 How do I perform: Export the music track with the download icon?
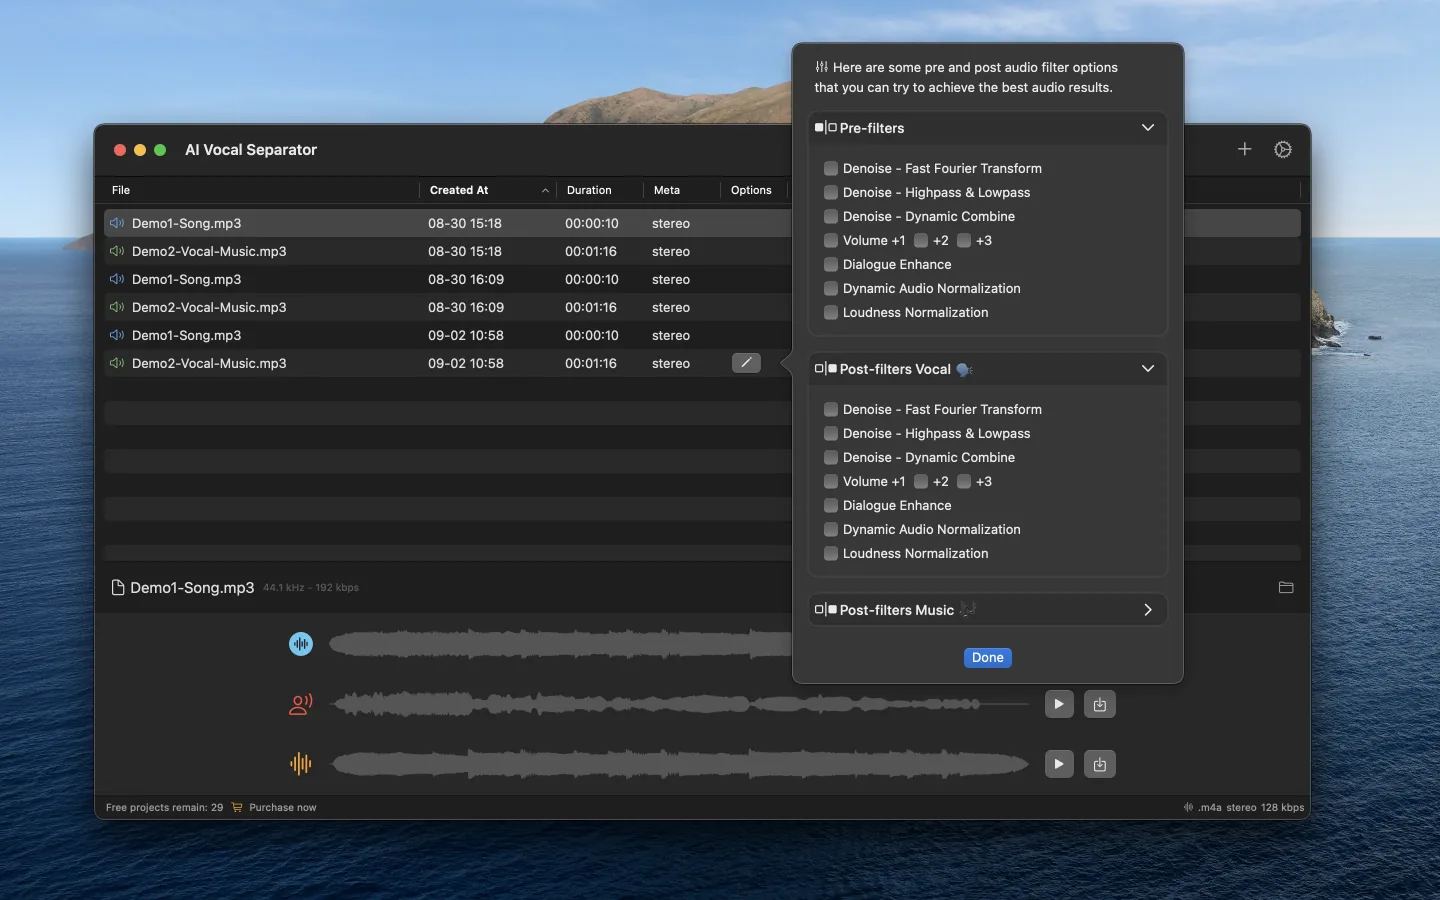(x=1100, y=764)
